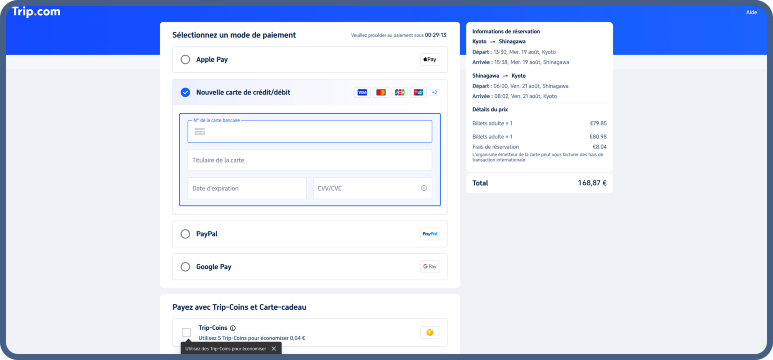This screenshot has width=773, height=360.
Task: Focus the Titulaire de la carte field
Action: 310,160
